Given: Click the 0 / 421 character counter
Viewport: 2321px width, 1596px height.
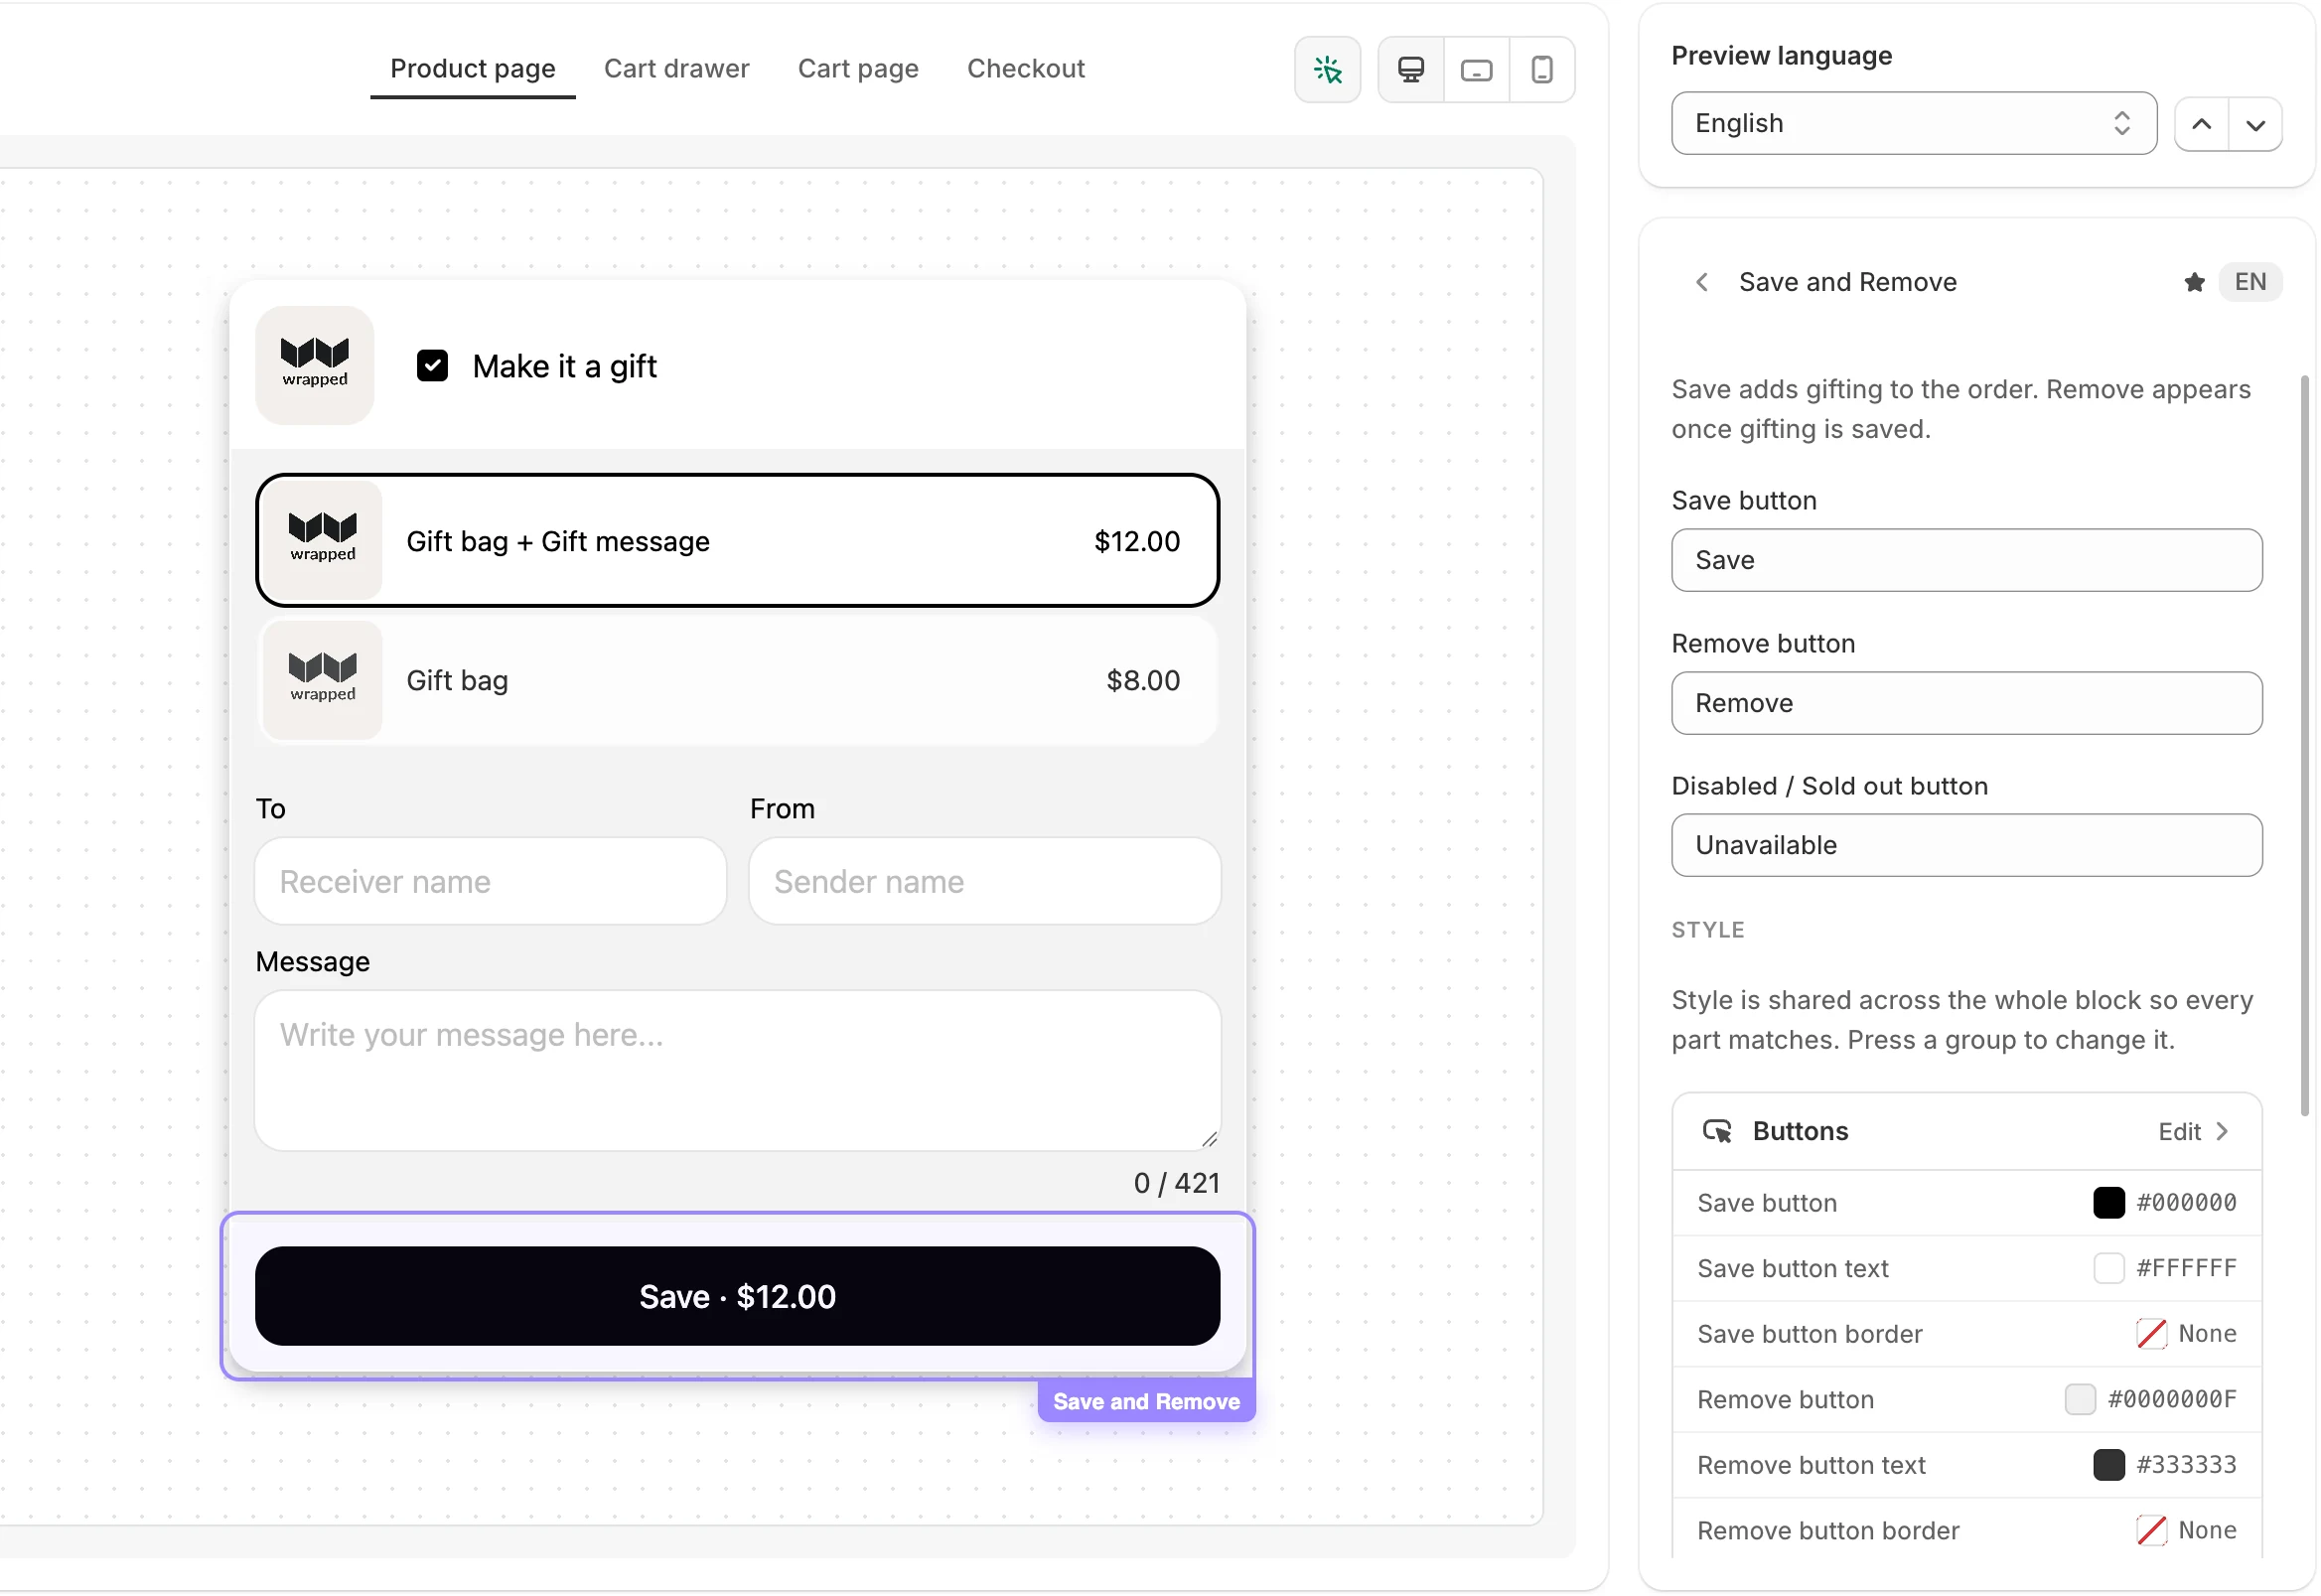Looking at the screenshot, I should pyautogui.click(x=1178, y=1185).
